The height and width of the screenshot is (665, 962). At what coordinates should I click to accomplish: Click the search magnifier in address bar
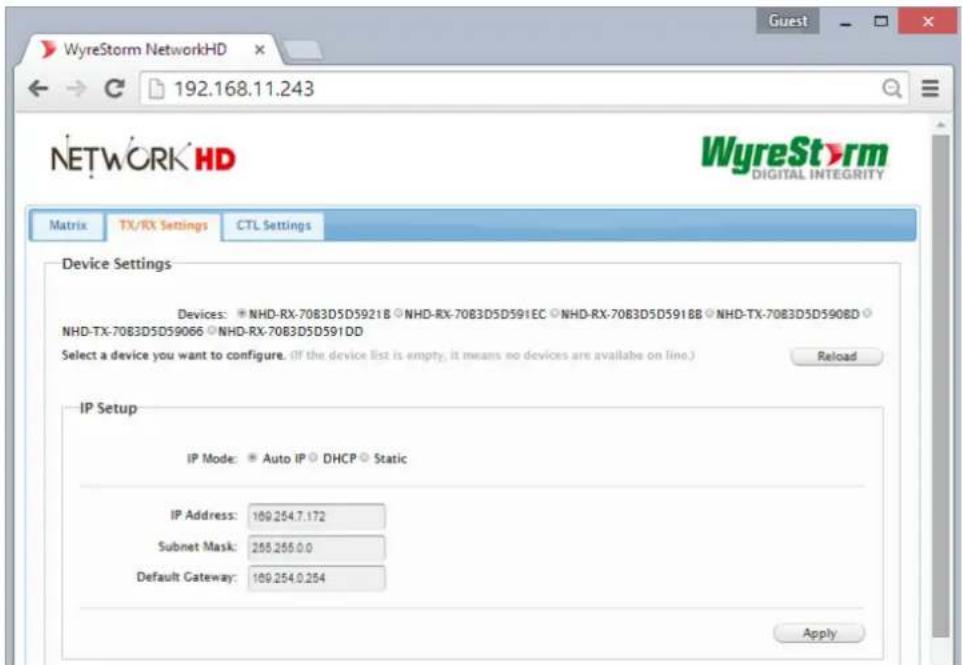(x=891, y=89)
